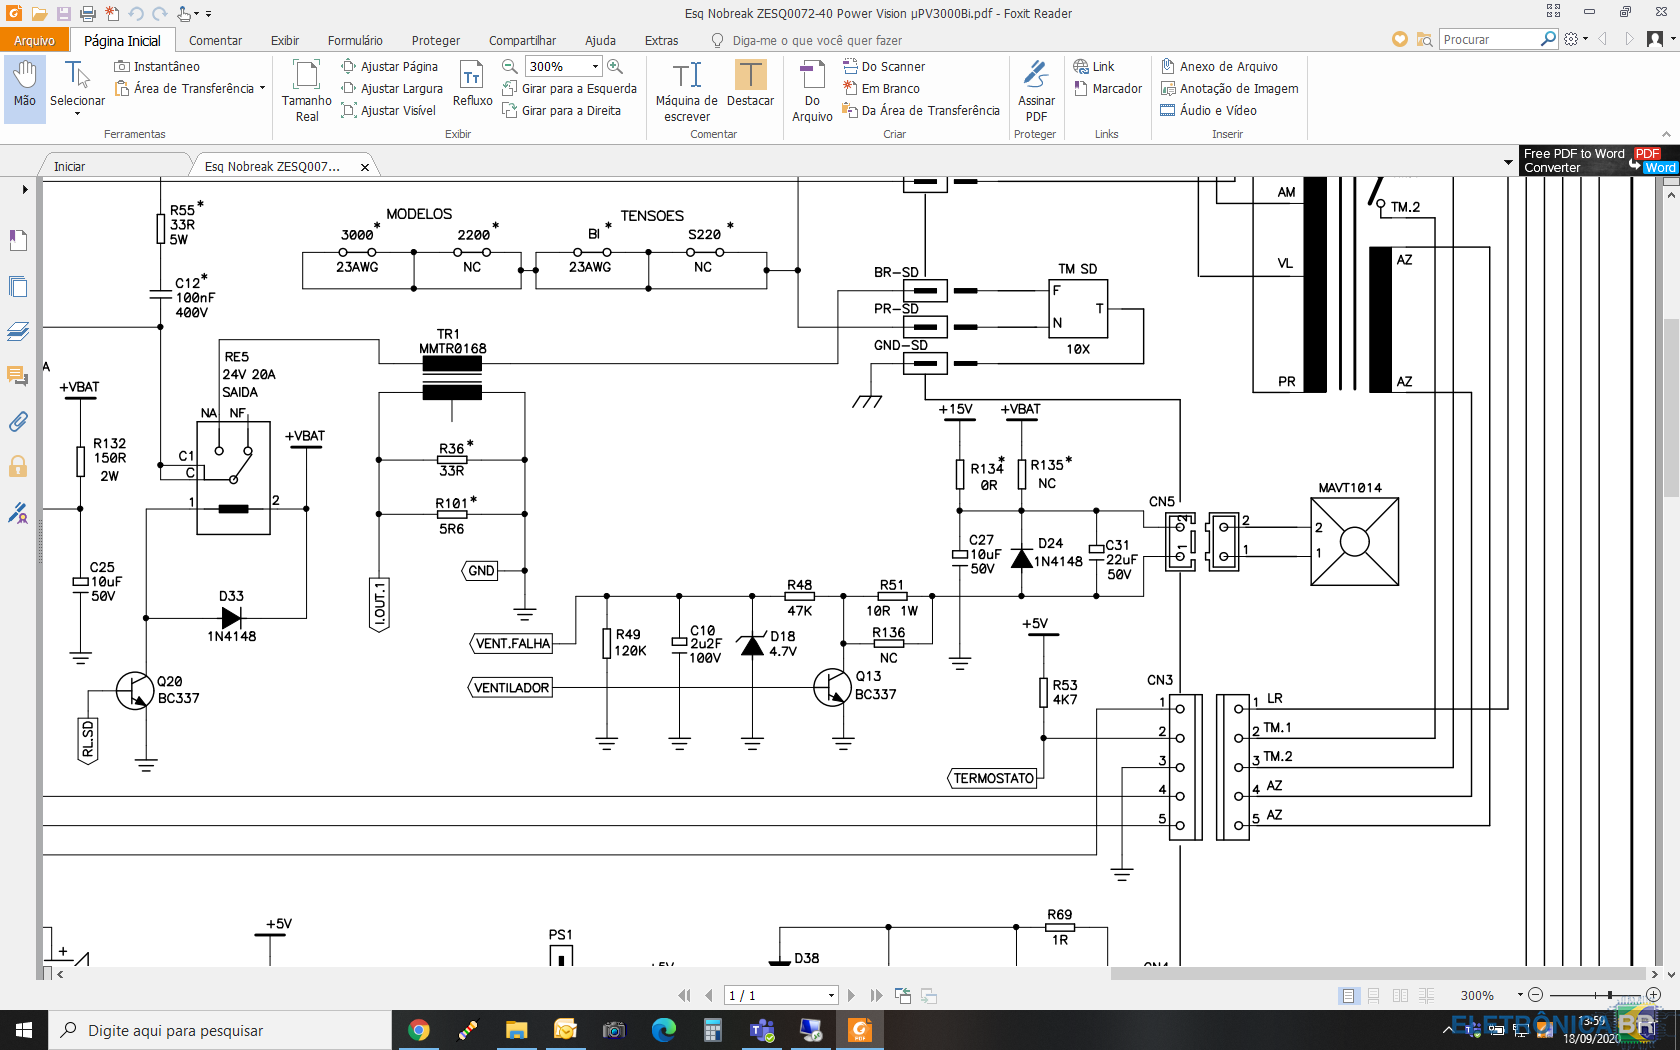Click the Assinar PDF icon
The height and width of the screenshot is (1050, 1680).
click(1036, 91)
